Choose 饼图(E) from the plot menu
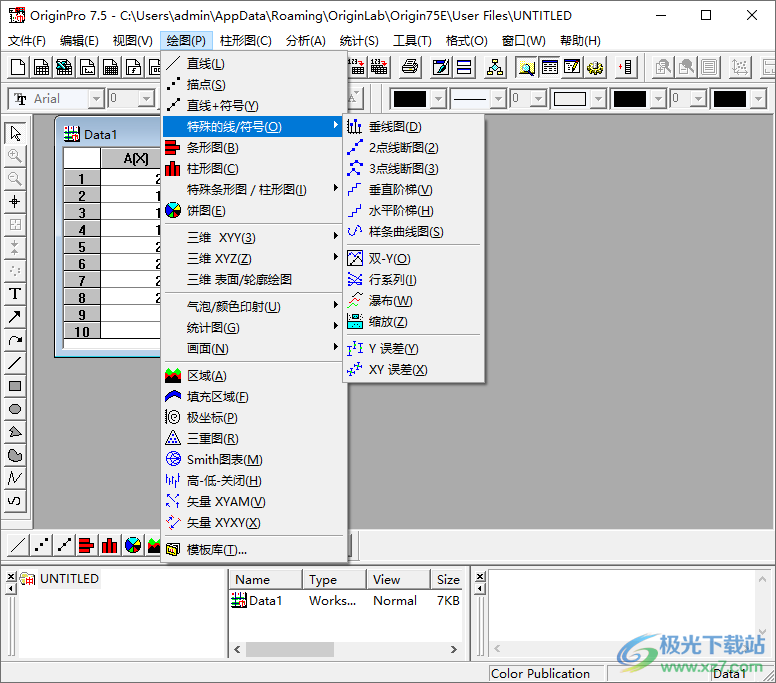The width and height of the screenshot is (776, 683). (x=252, y=211)
